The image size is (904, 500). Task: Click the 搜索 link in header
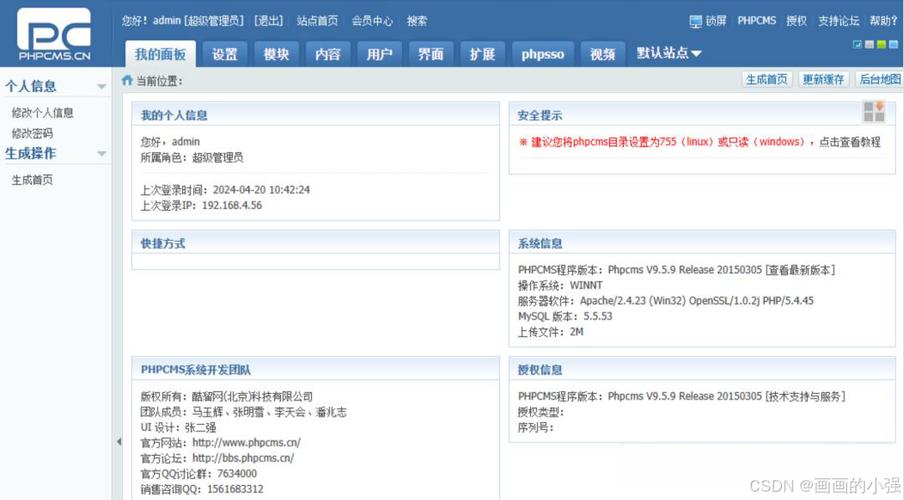coord(417,21)
